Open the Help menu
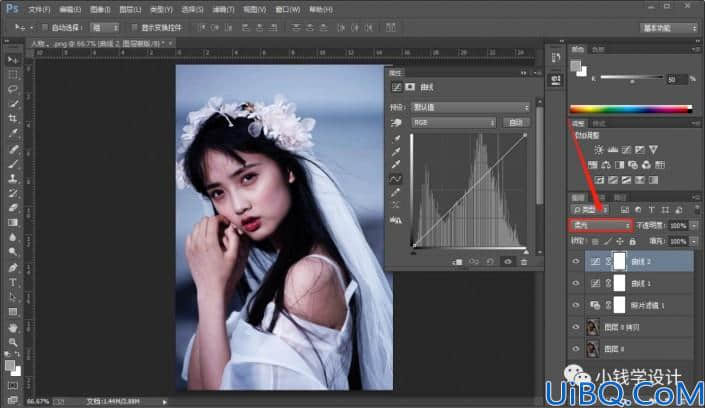 pyautogui.click(x=321, y=9)
